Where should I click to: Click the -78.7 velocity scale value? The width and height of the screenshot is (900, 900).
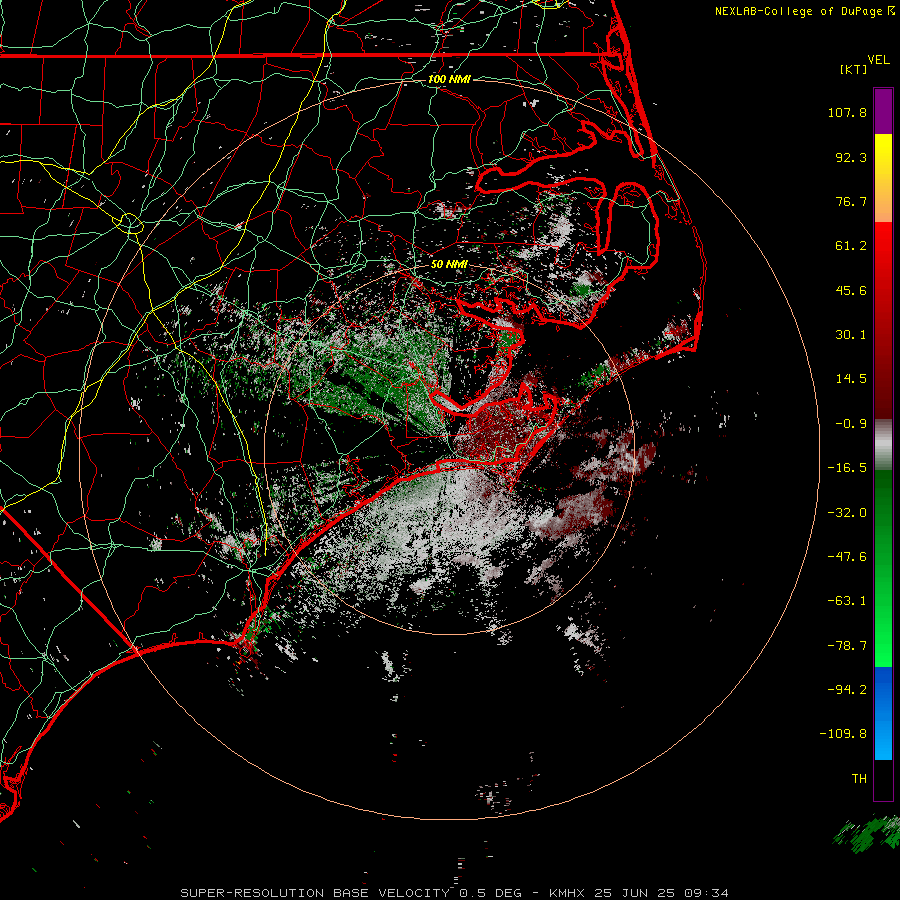click(x=847, y=646)
